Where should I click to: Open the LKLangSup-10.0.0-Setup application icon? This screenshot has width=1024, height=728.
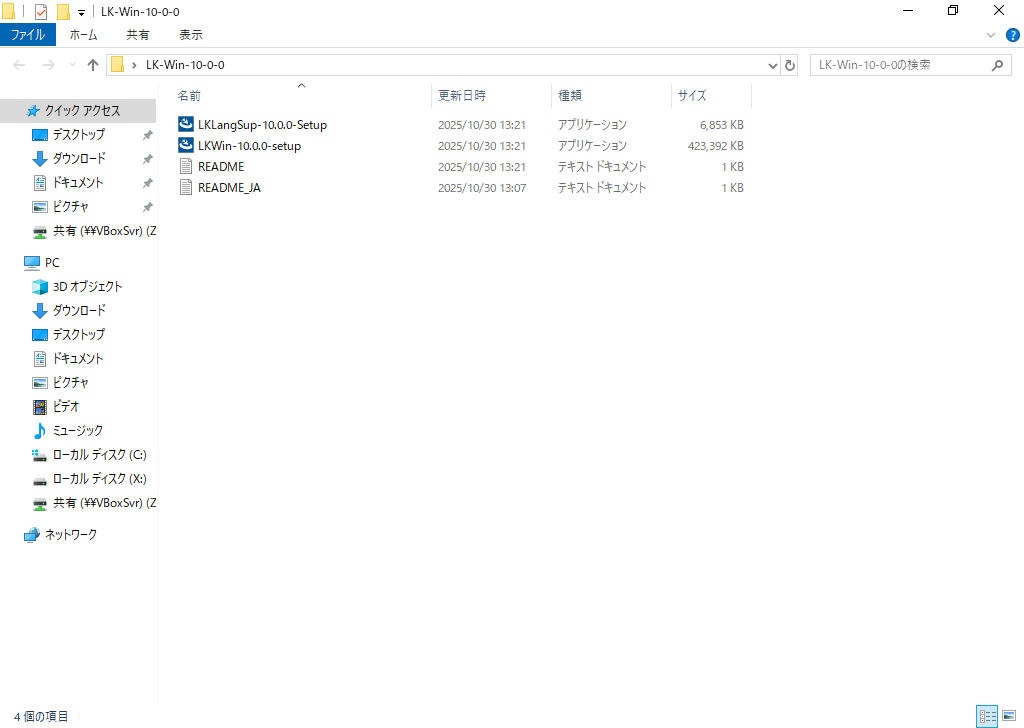185,125
